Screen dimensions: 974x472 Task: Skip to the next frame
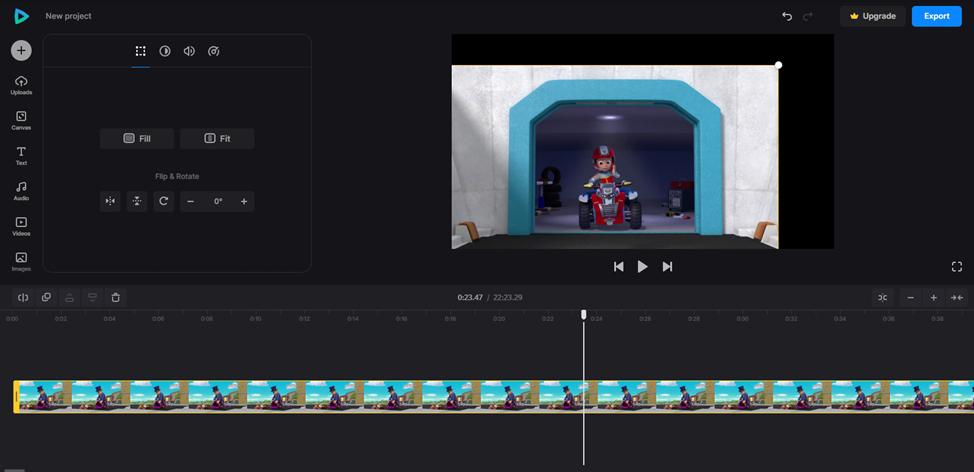tap(667, 266)
